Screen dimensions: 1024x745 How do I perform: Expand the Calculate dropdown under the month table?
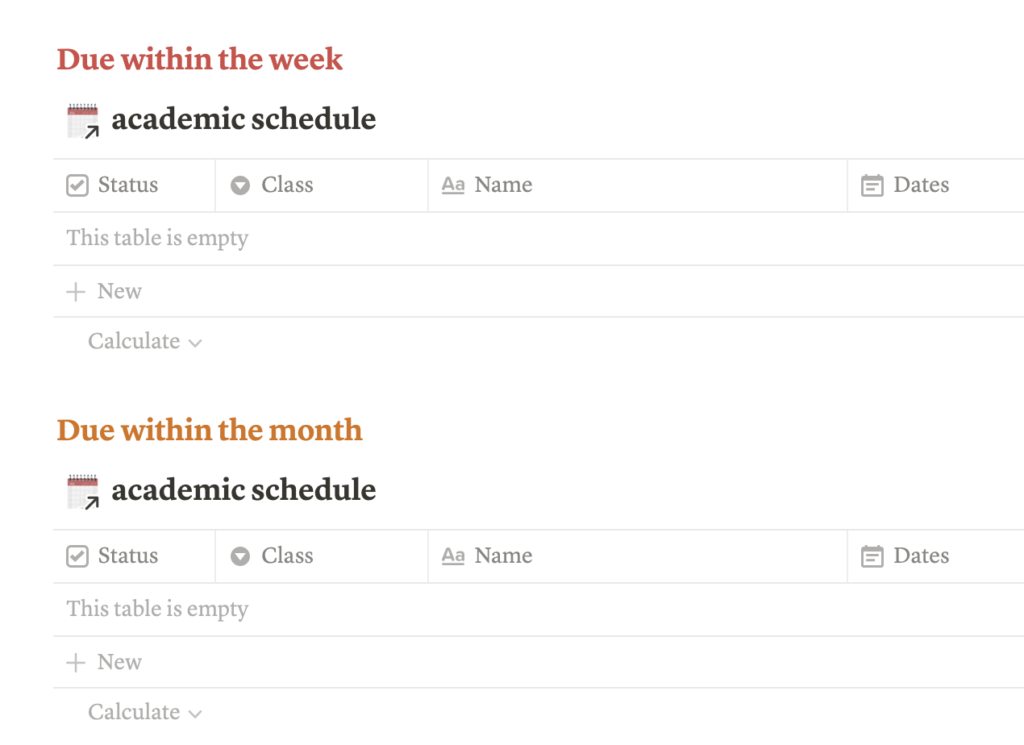point(134,712)
